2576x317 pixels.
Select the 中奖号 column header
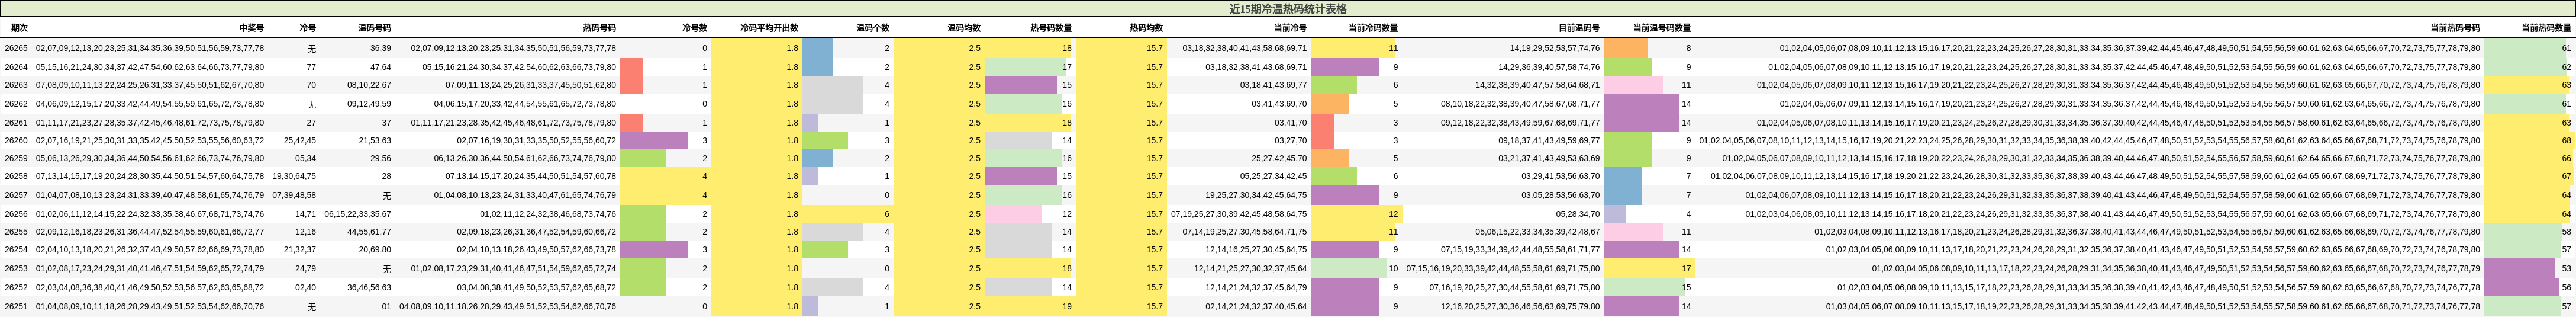pyautogui.click(x=251, y=28)
